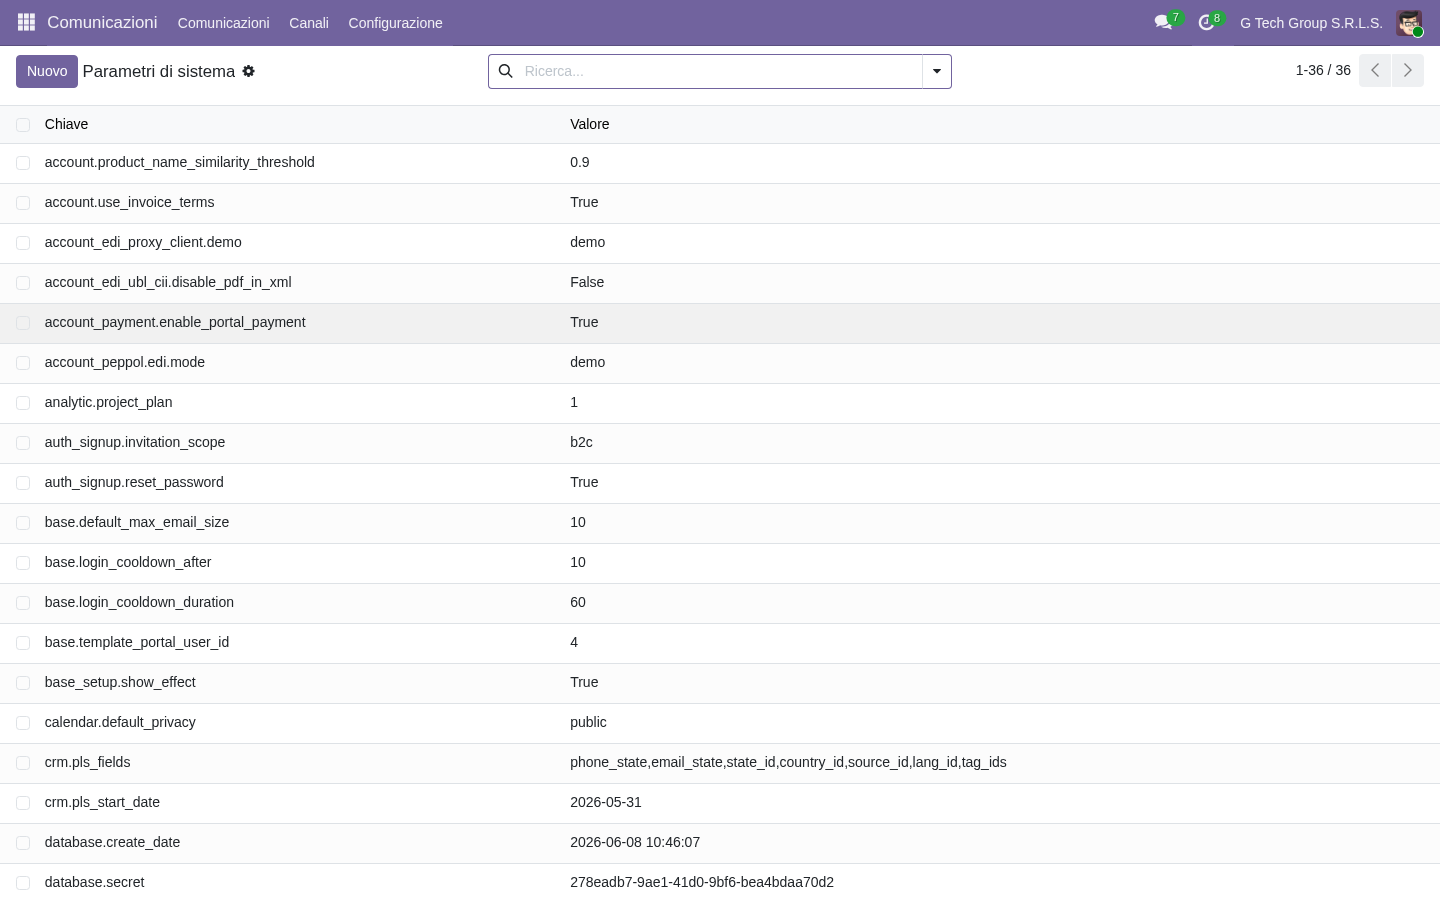Open the auth_signup.reset_password record
The height and width of the screenshot is (900, 1440).
[134, 482]
